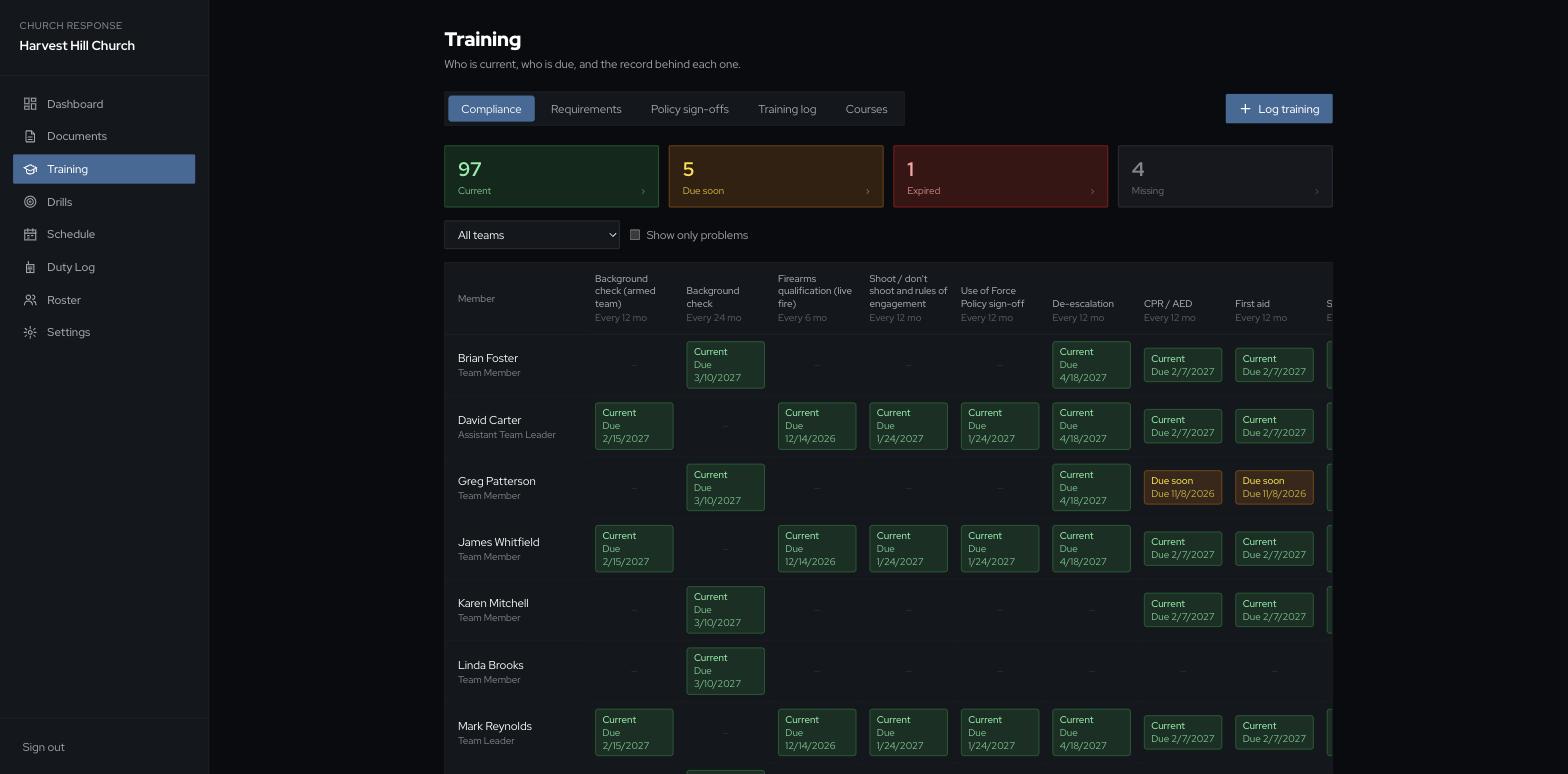Click the Roster people icon
Screen dimensions: 1568x774
click(x=30, y=300)
